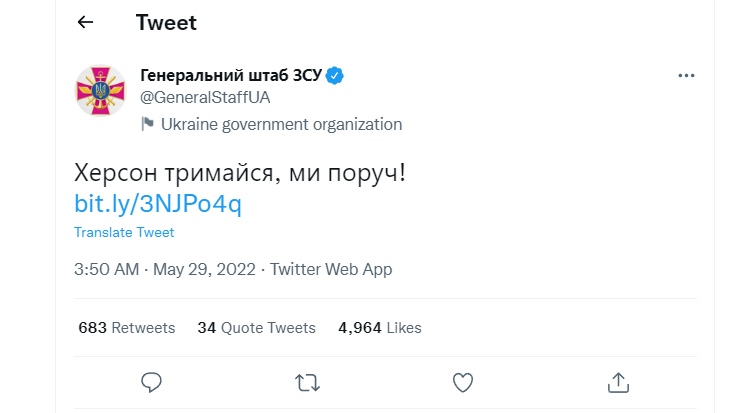
Task: Click the 3:50 AM May 29, 2022 timestamp
Action: [165, 269]
